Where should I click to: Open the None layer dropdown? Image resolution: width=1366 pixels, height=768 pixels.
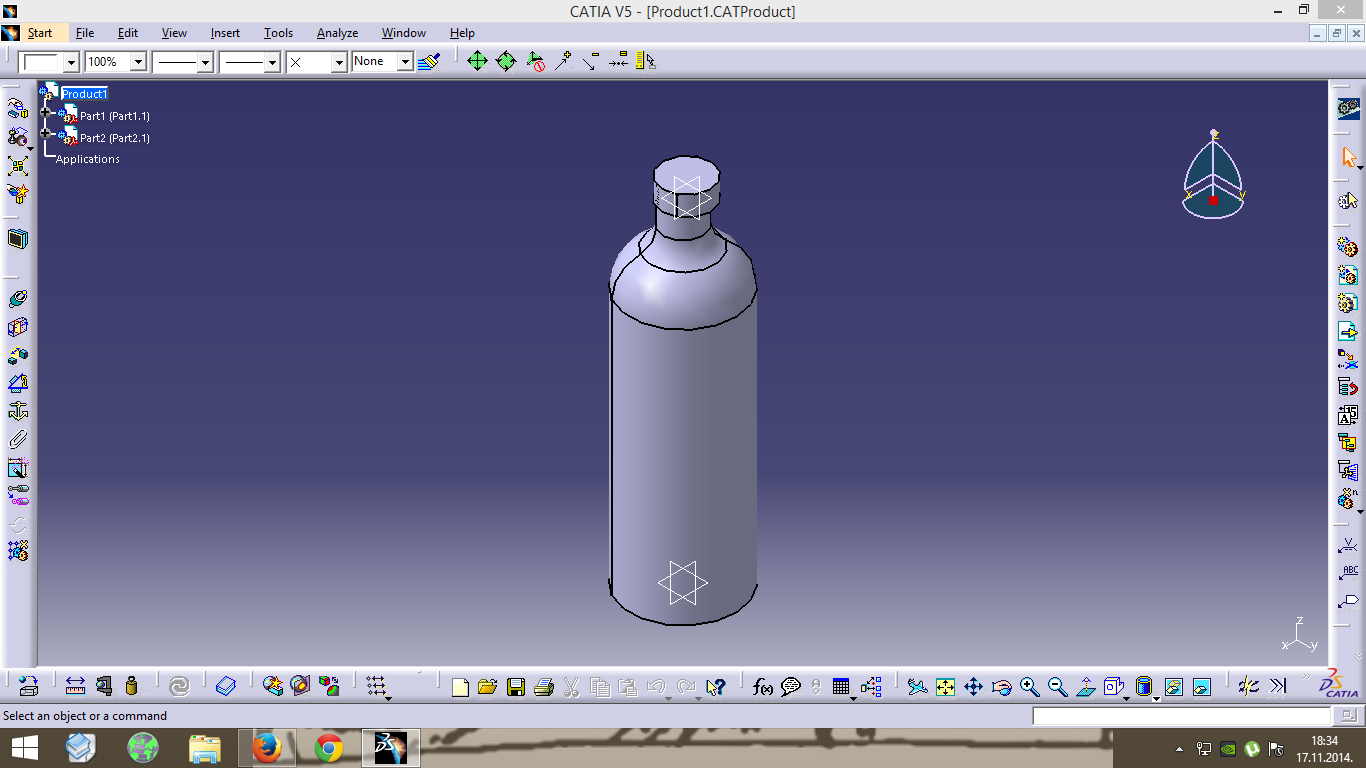405,62
